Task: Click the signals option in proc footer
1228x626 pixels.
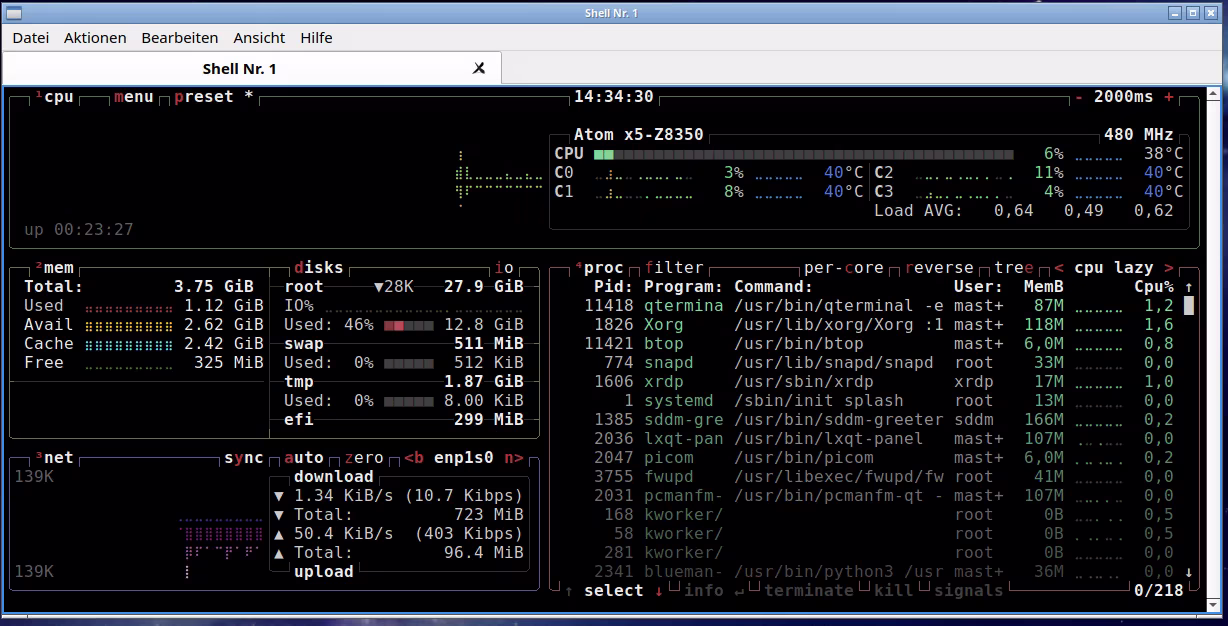Action: click(969, 591)
